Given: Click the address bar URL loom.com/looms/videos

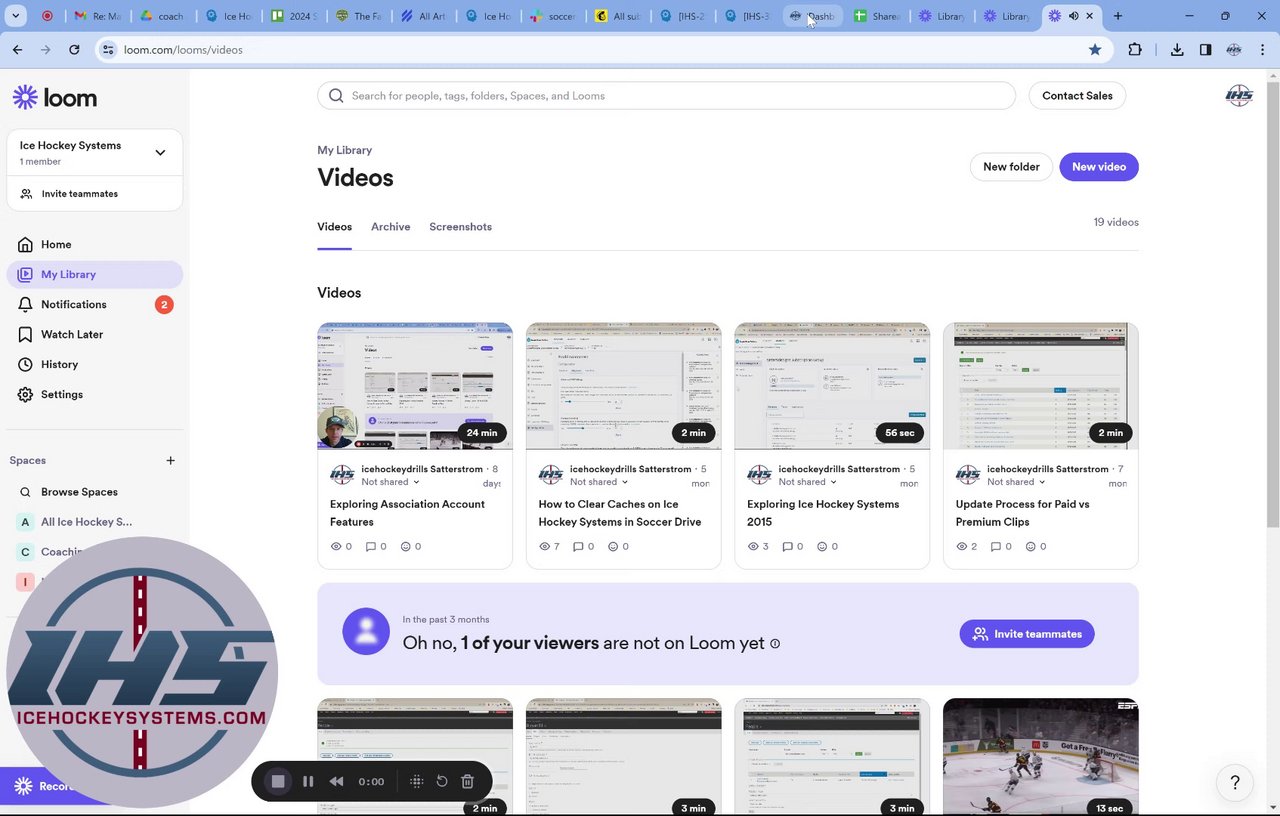Looking at the screenshot, I should click(x=183, y=49).
